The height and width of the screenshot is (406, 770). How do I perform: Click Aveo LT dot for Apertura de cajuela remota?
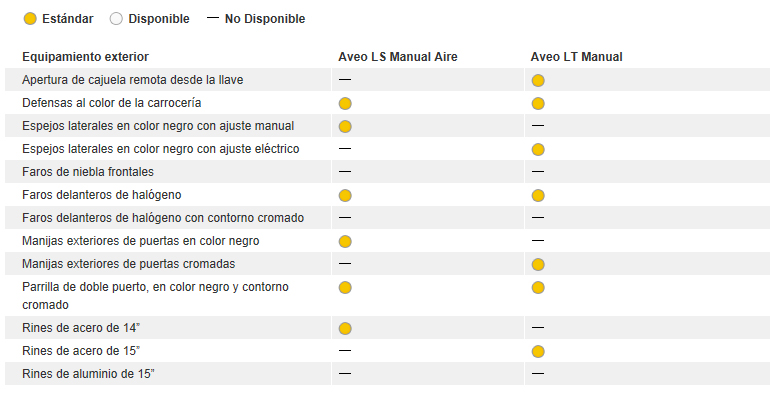(x=538, y=80)
